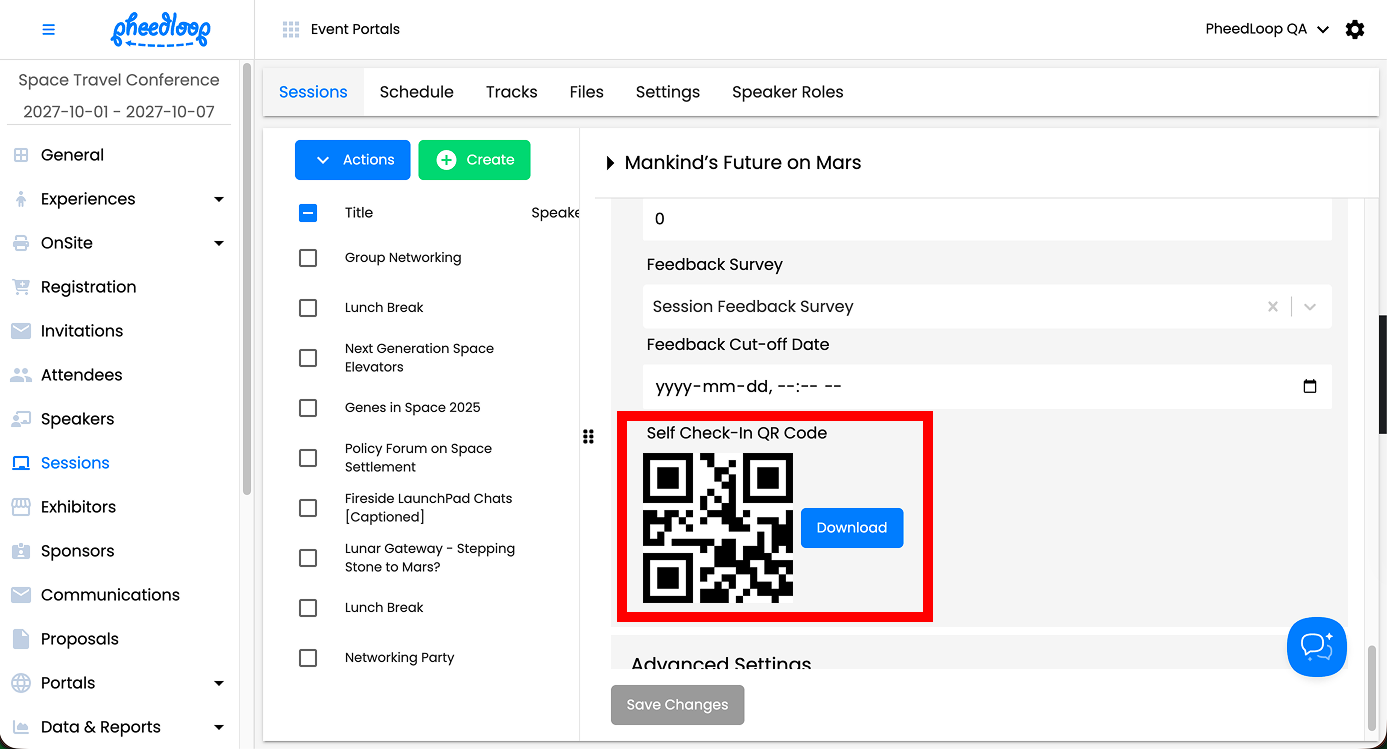Switch to the Schedule tab
This screenshot has height=749, width=1387.
417,92
